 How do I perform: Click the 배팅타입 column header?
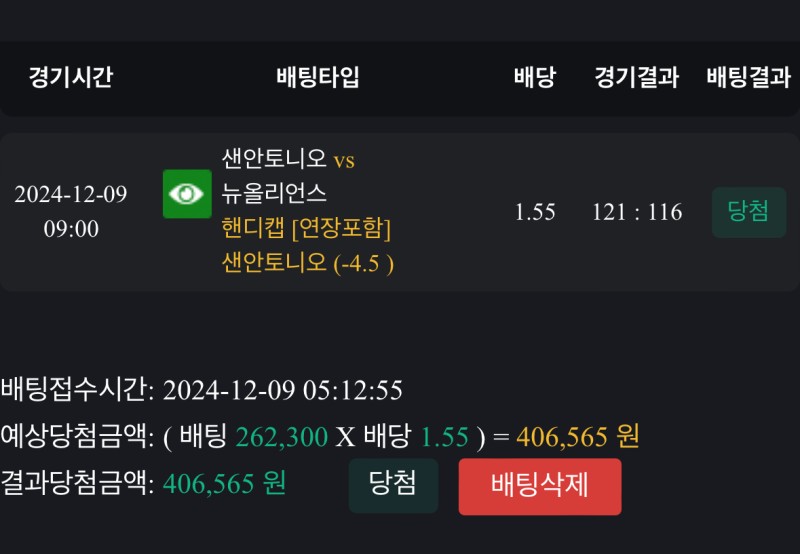click(317, 77)
